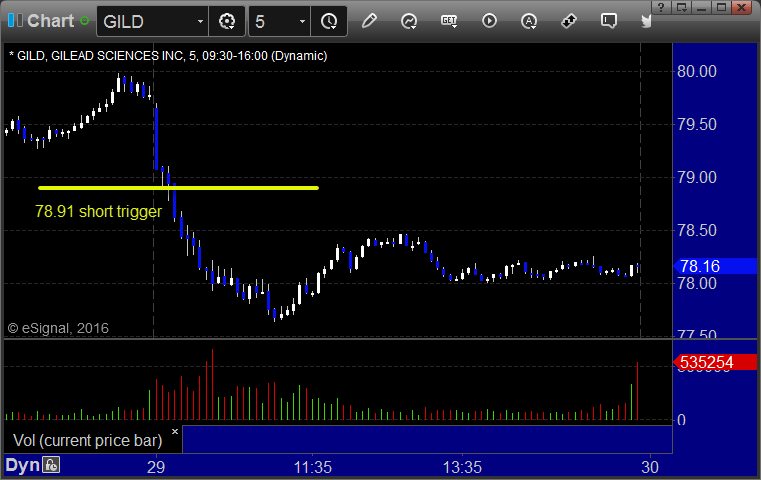The width and height of the screenshot is (761, 480).
Task: Click the GET icon in toolbar
Action: coord(449,21)
